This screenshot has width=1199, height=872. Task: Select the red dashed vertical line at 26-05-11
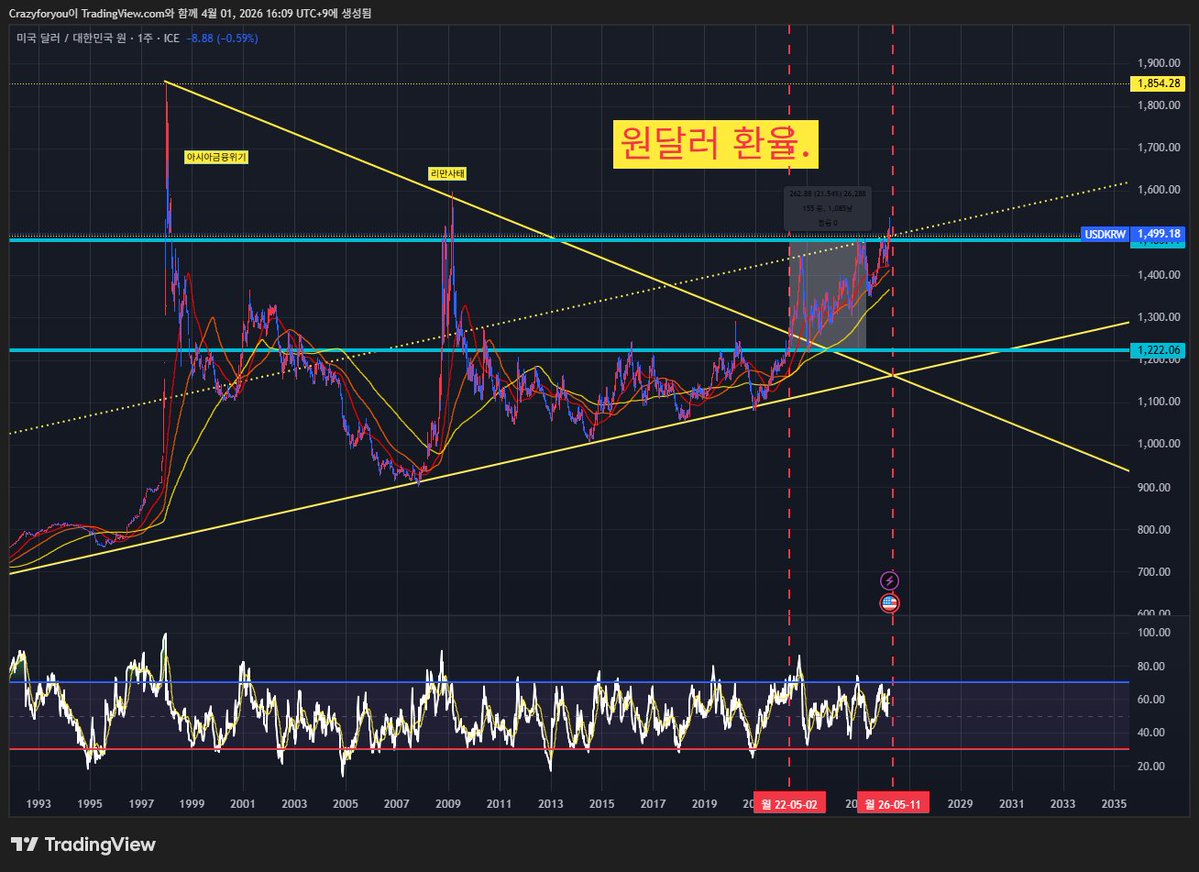coord(892,409)
